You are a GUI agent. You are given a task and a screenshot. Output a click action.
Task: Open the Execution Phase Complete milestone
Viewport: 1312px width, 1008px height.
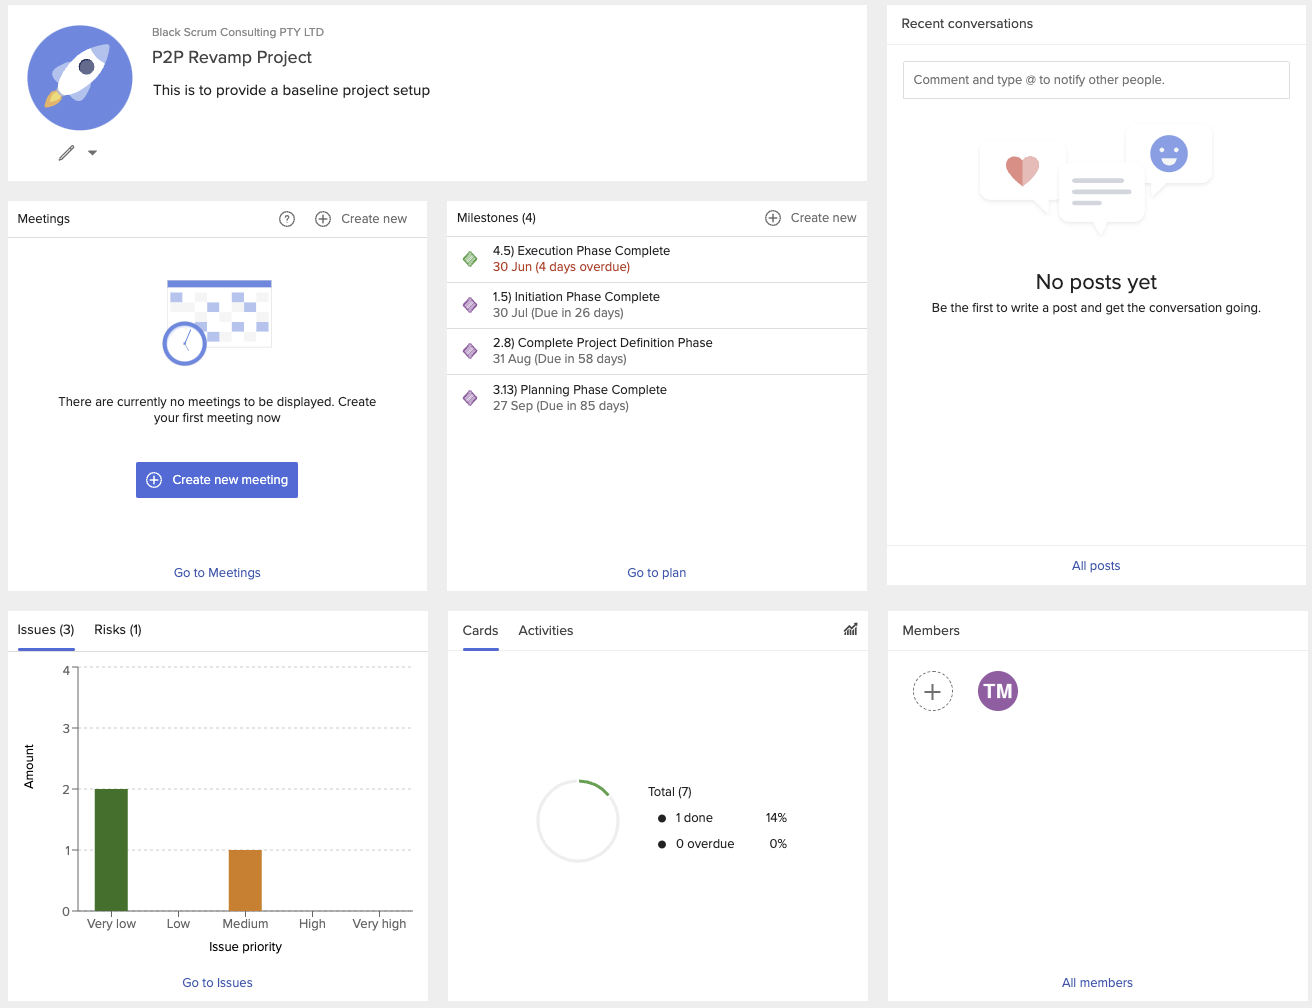point(581,251)
